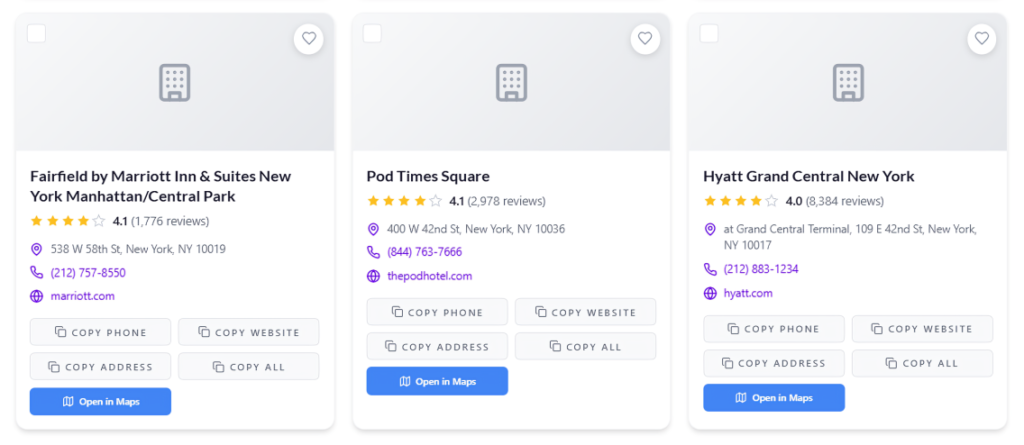Image resolution: width=1024 pixels, height=445 pixels.
Task: Tick the checkbox on Fairfield by Marriott card
Action: [x=37, y=33]
